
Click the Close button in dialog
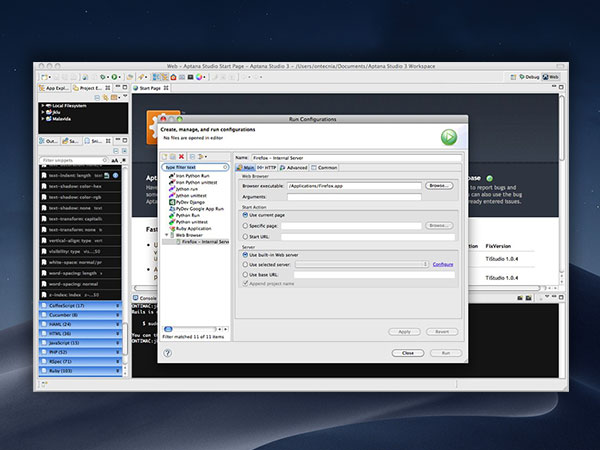coord(408,353)
